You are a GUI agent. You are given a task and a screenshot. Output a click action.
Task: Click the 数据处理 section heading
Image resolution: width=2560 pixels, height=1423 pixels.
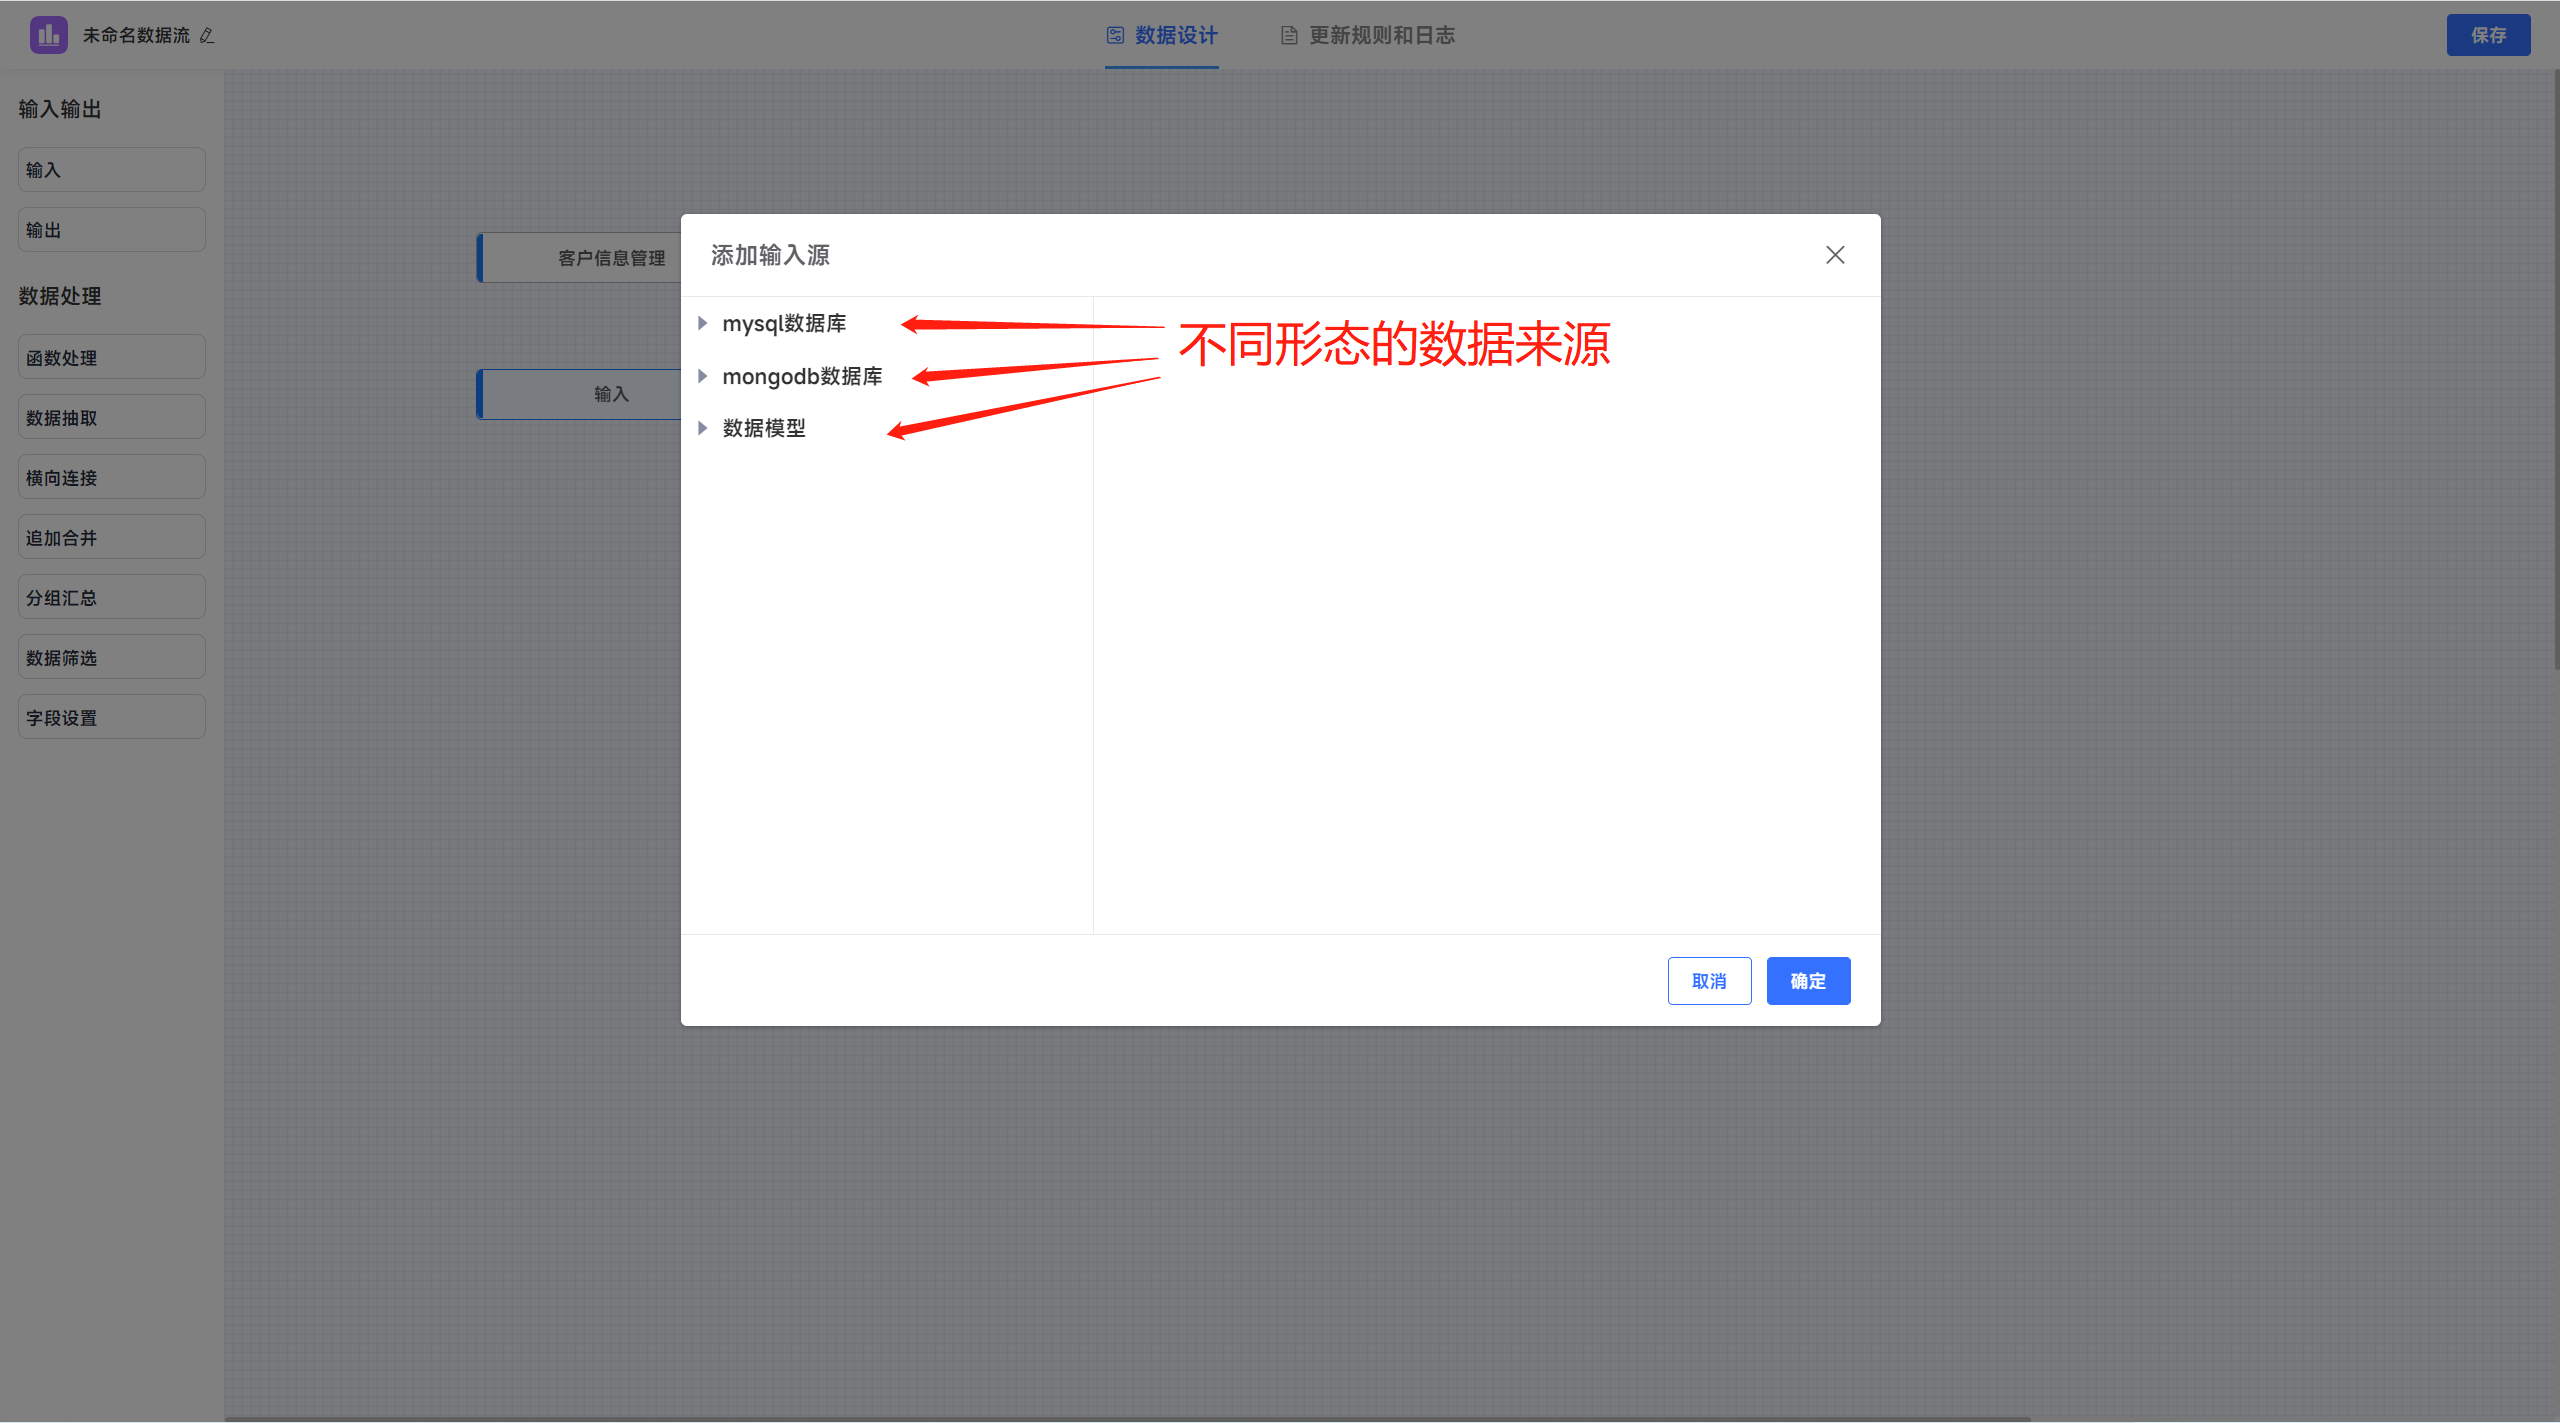(60, 296)
